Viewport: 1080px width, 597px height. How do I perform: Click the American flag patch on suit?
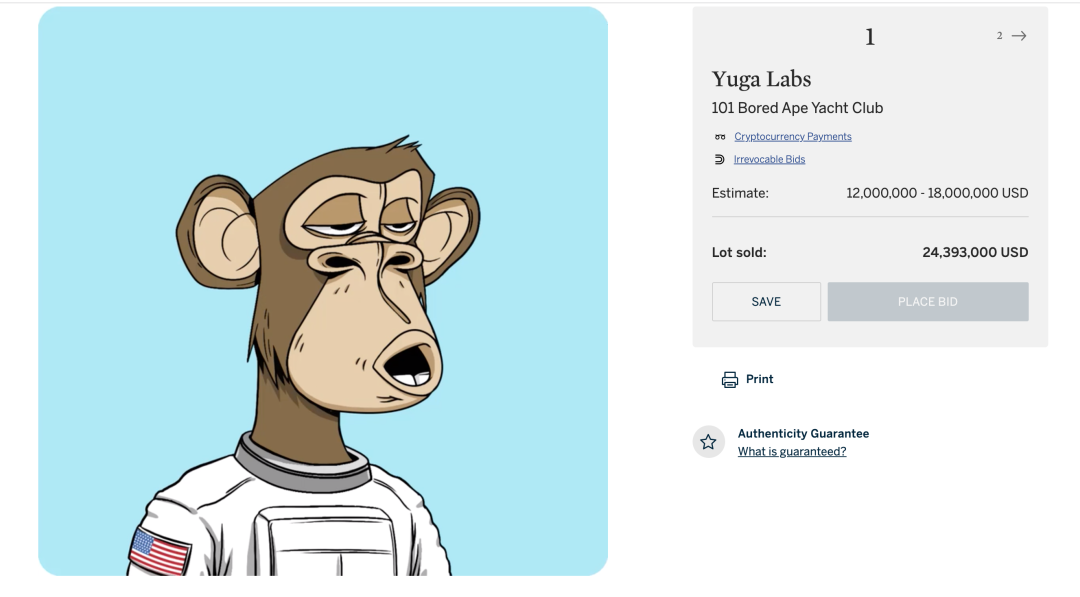point(160,552)
